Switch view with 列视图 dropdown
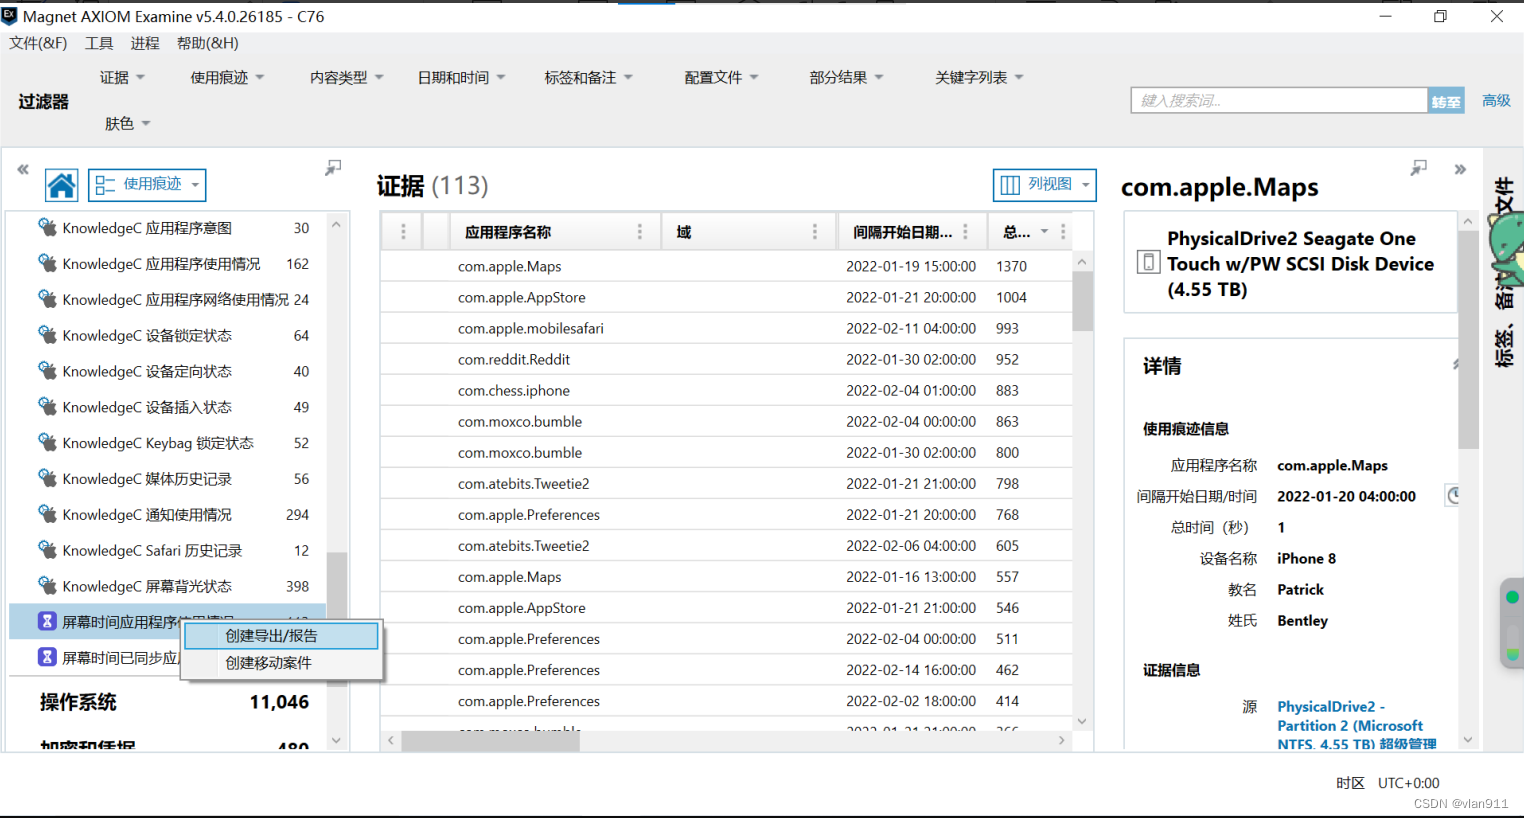Viewport: 1524px width, 818px height. 1044,185
